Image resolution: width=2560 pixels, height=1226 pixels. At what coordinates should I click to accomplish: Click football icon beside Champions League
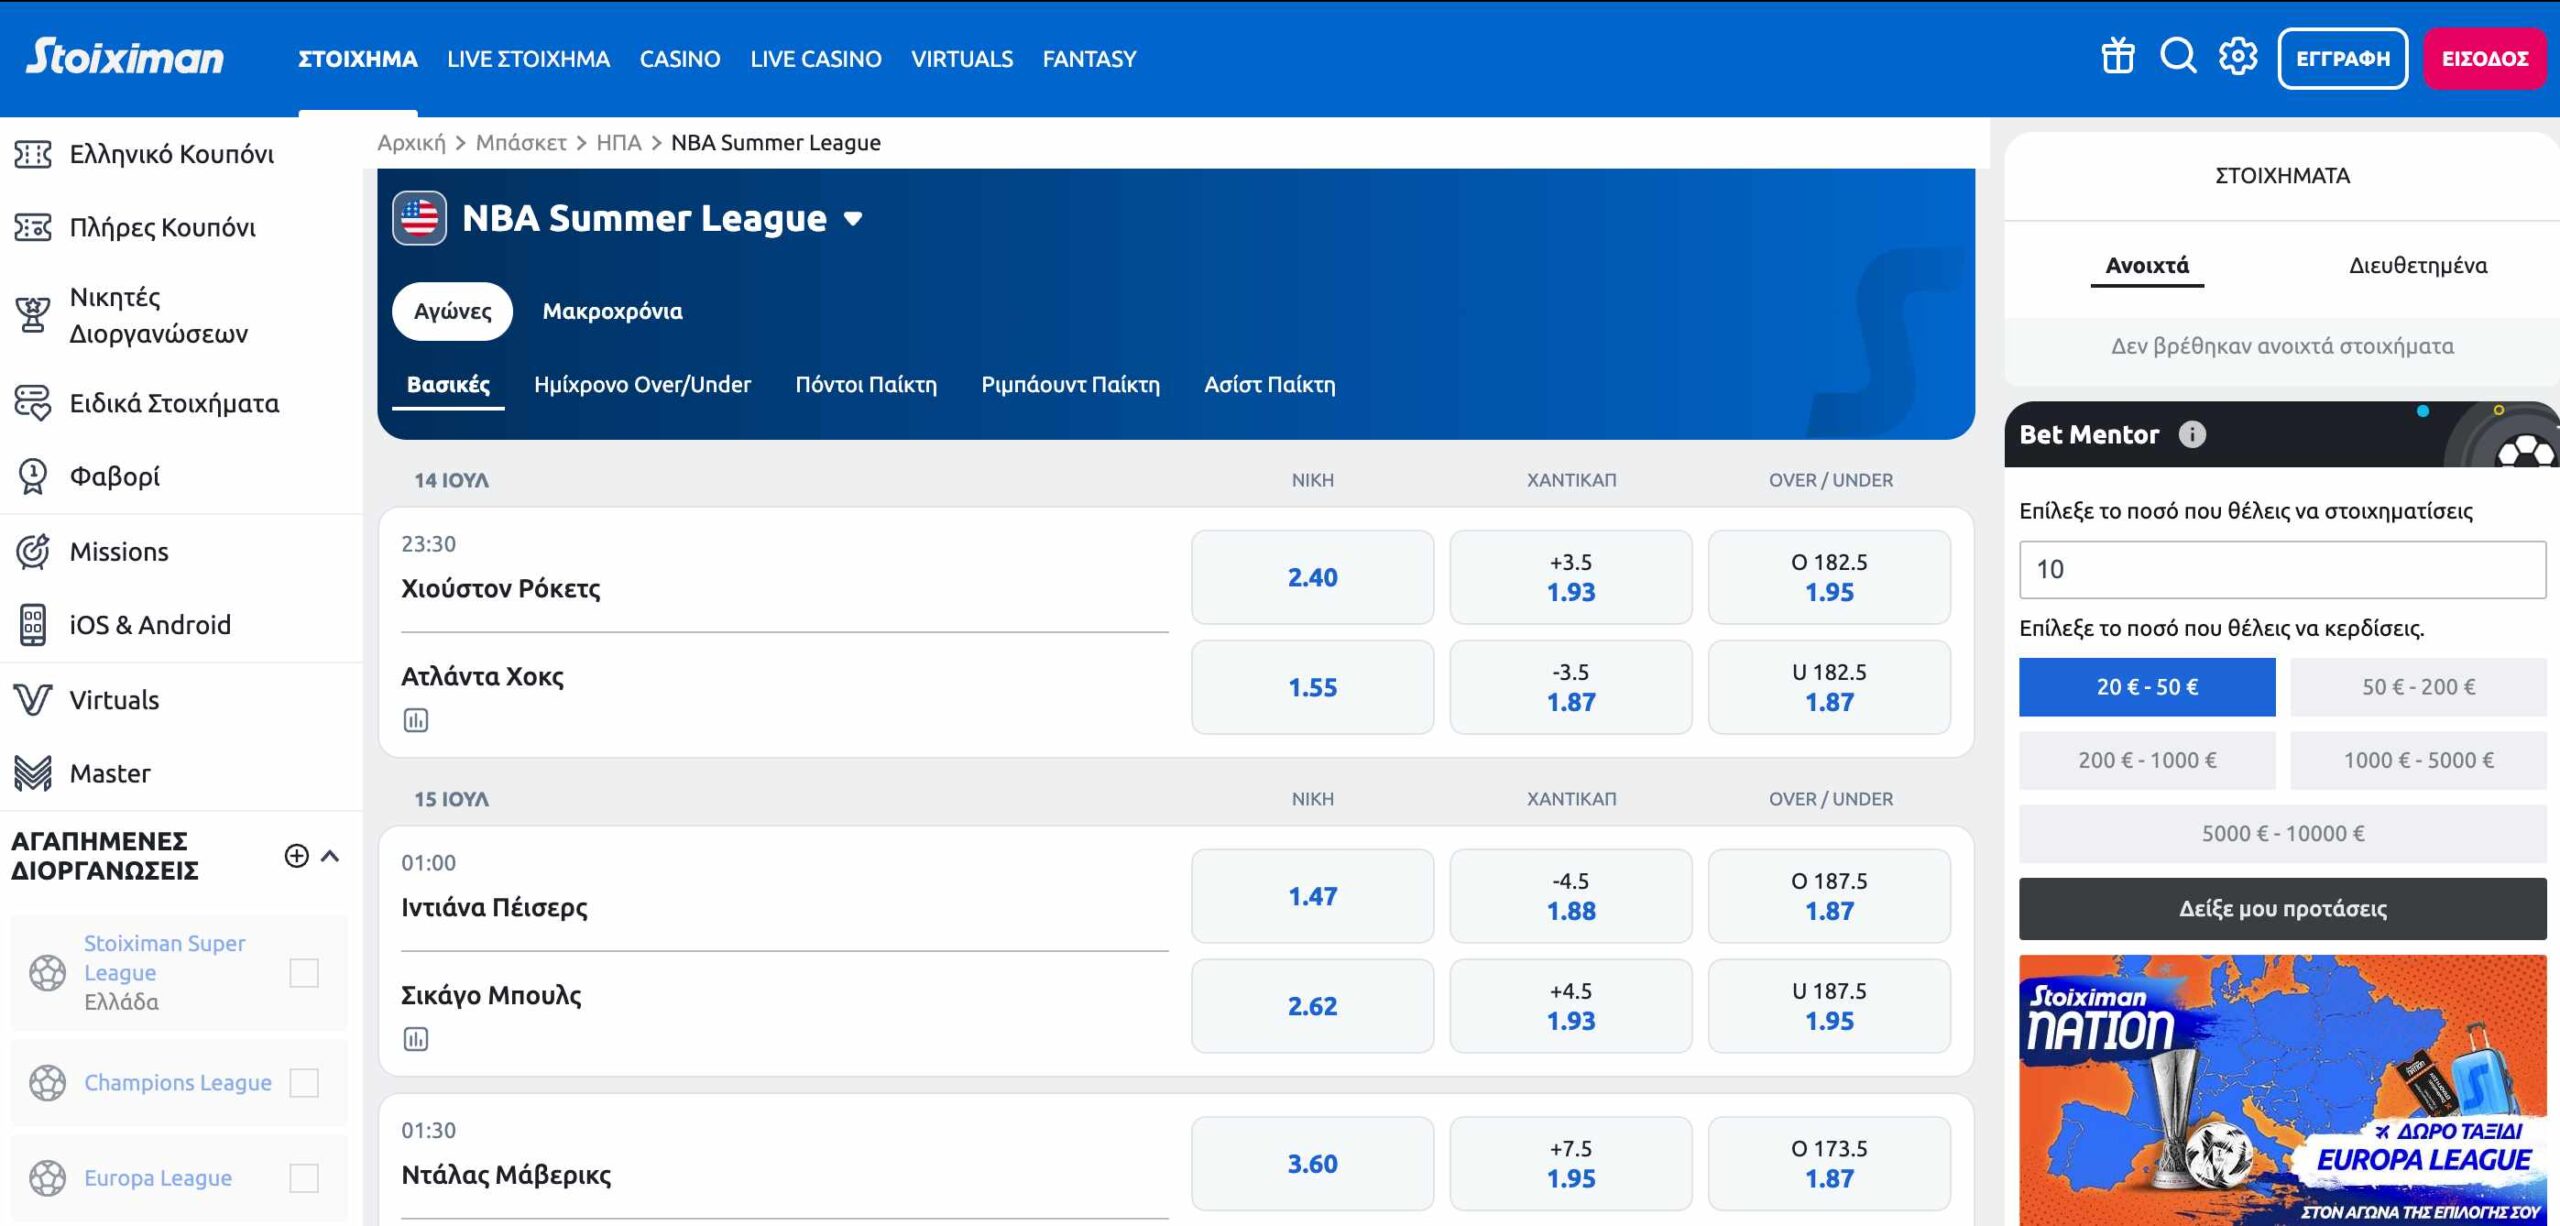click(47, 1082)
